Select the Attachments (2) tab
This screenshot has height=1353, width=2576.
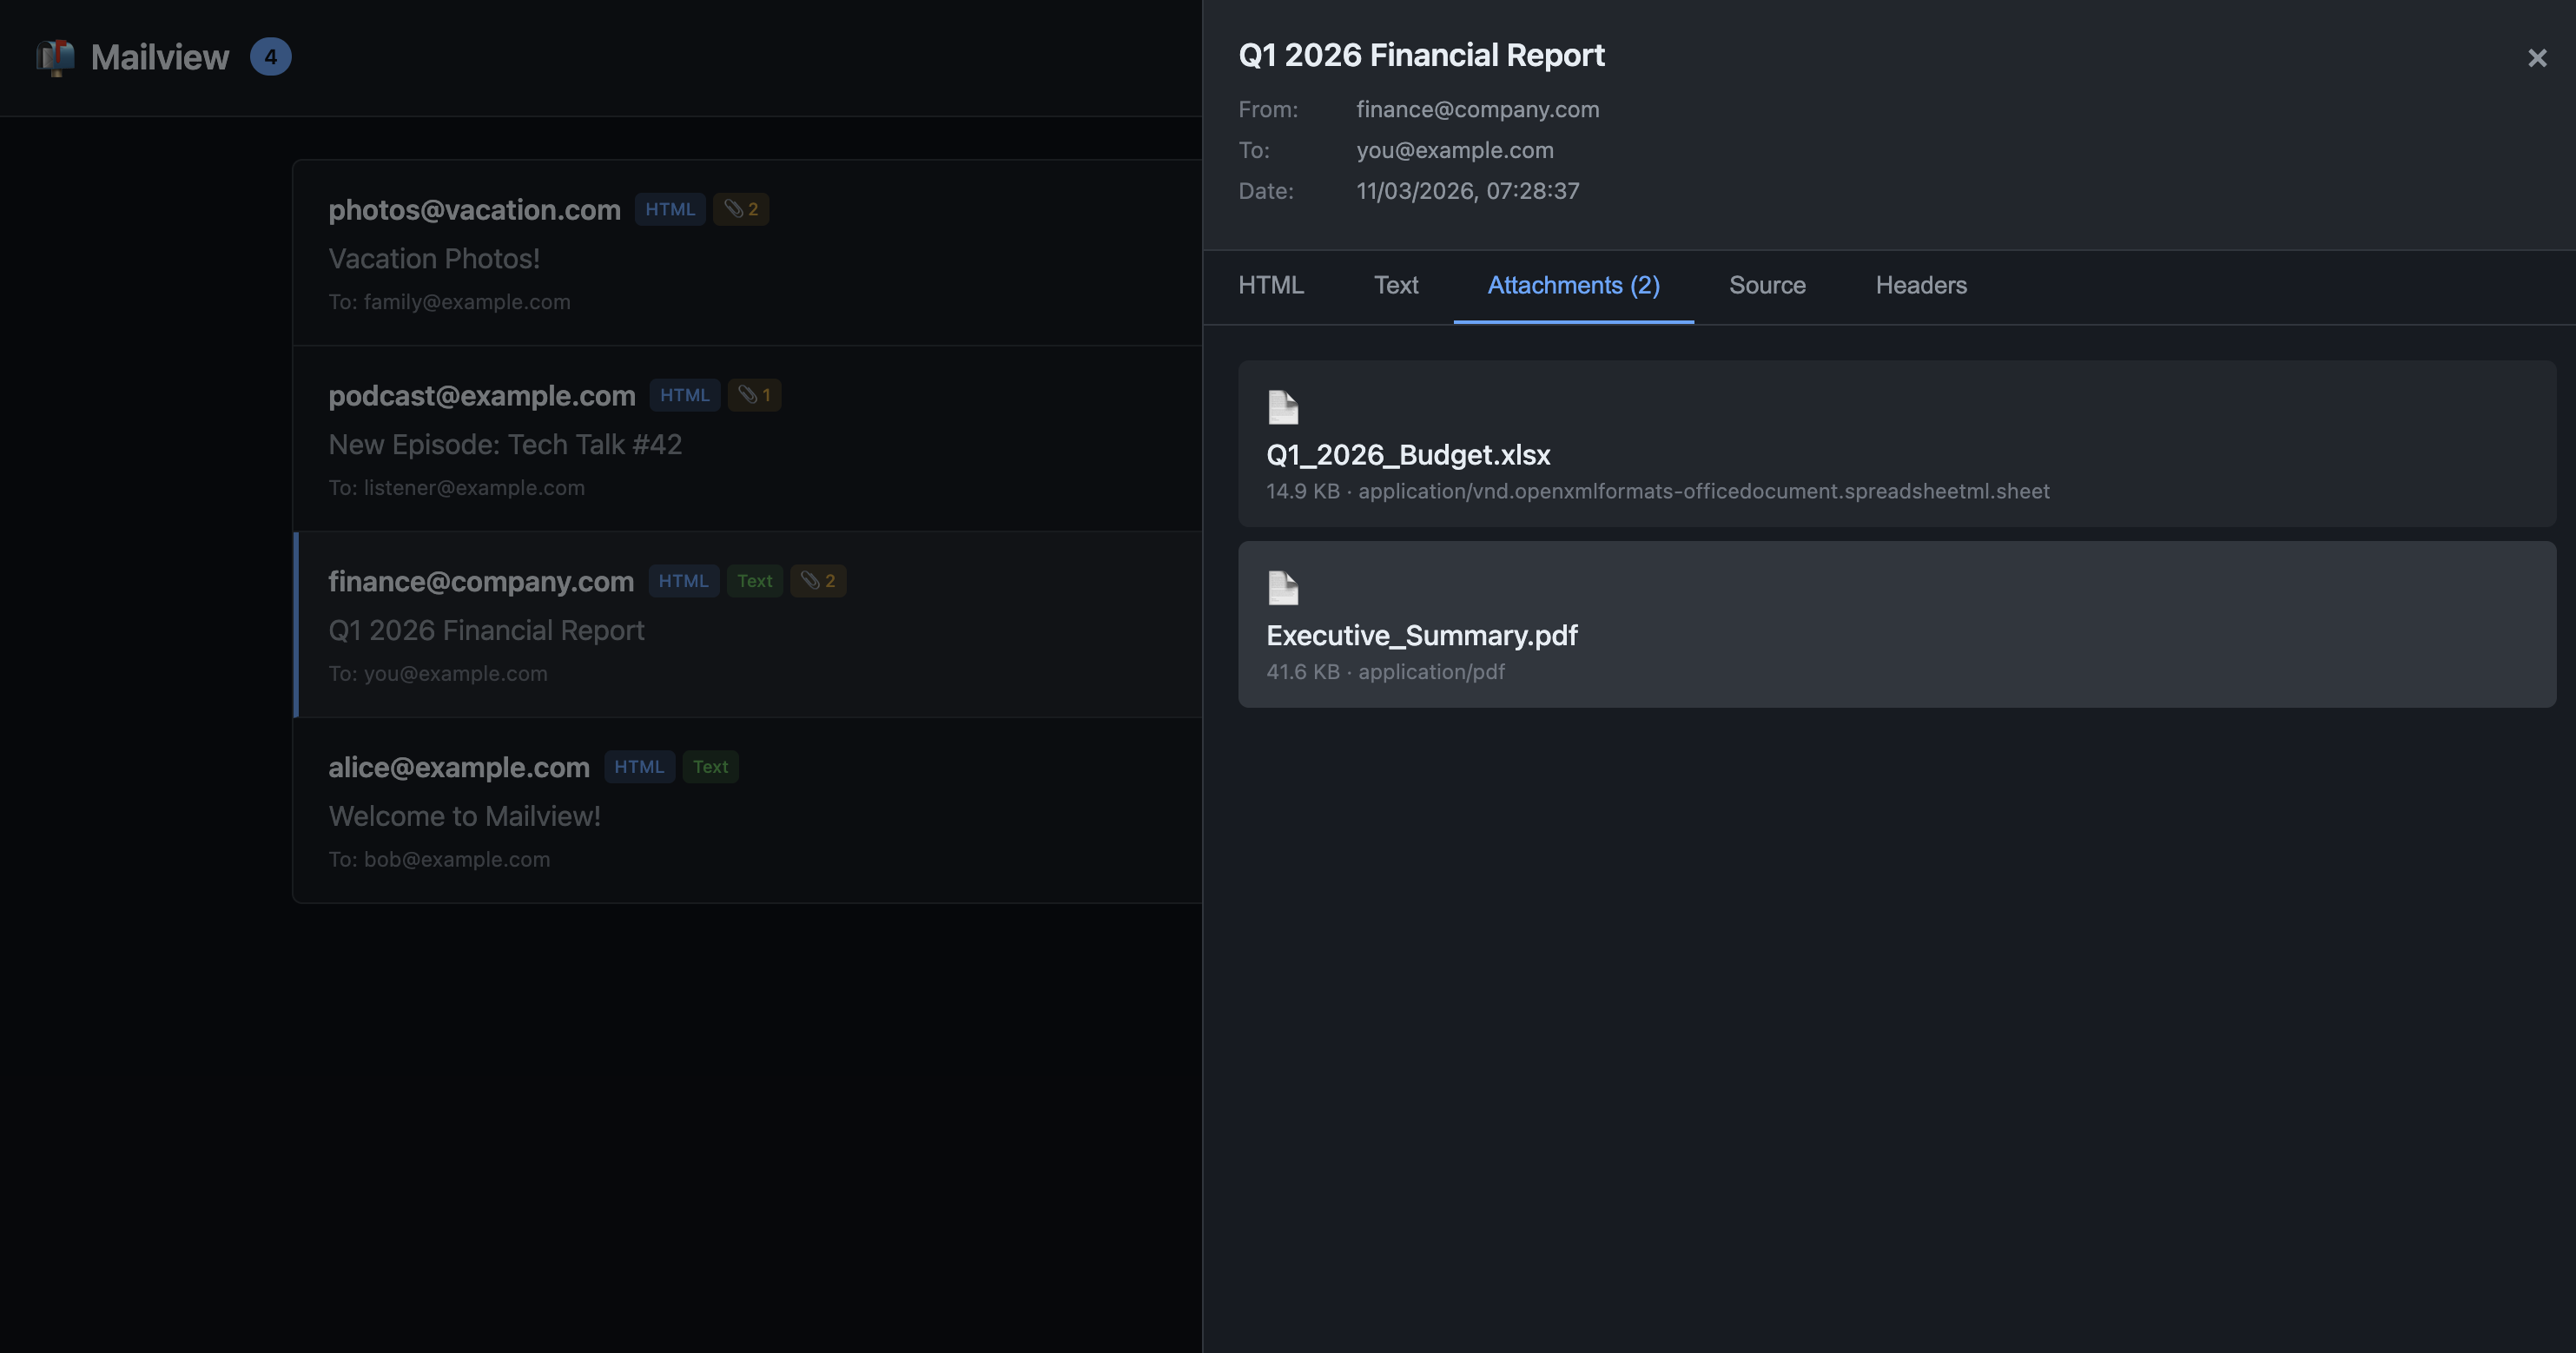pos(1574,286)
